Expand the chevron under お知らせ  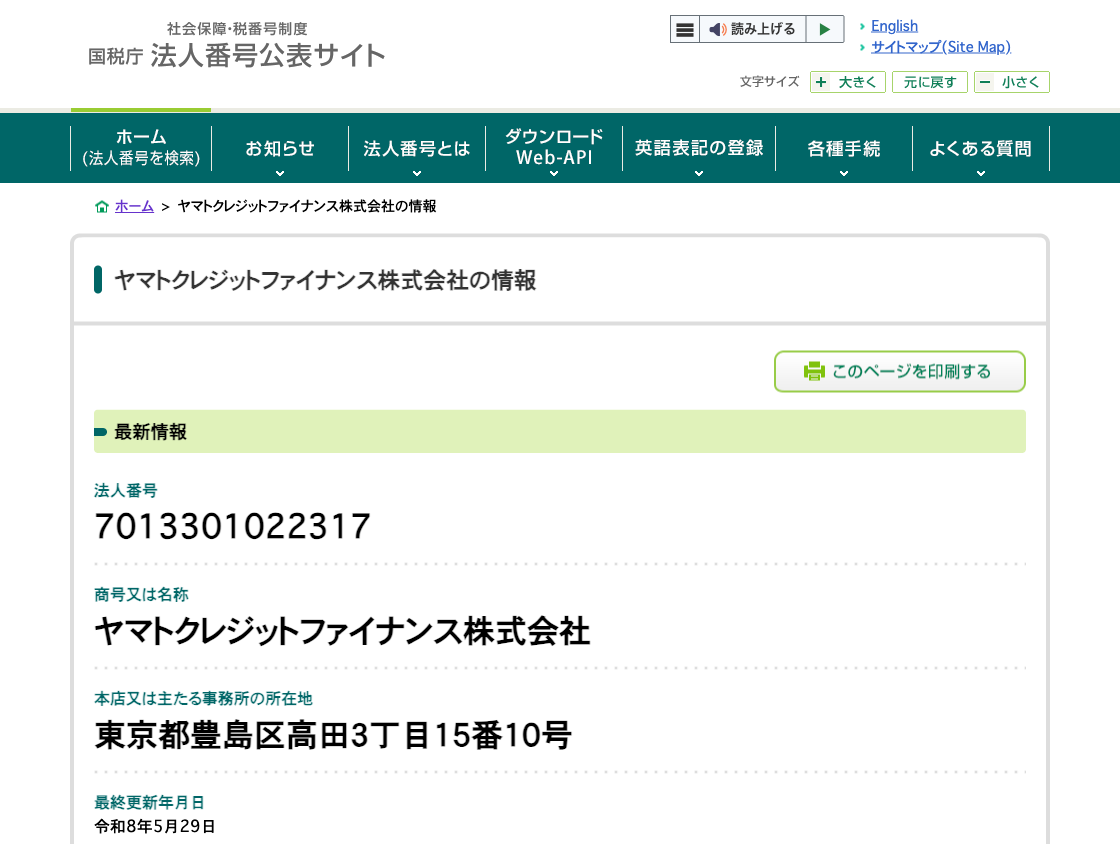280,174
